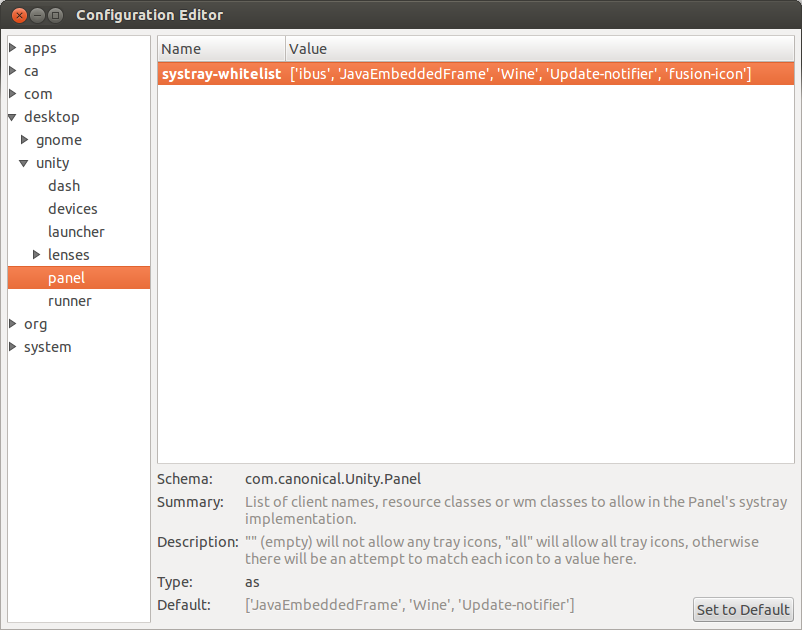
Task: Expand the lenses node arrow
Action: [37, 255]
